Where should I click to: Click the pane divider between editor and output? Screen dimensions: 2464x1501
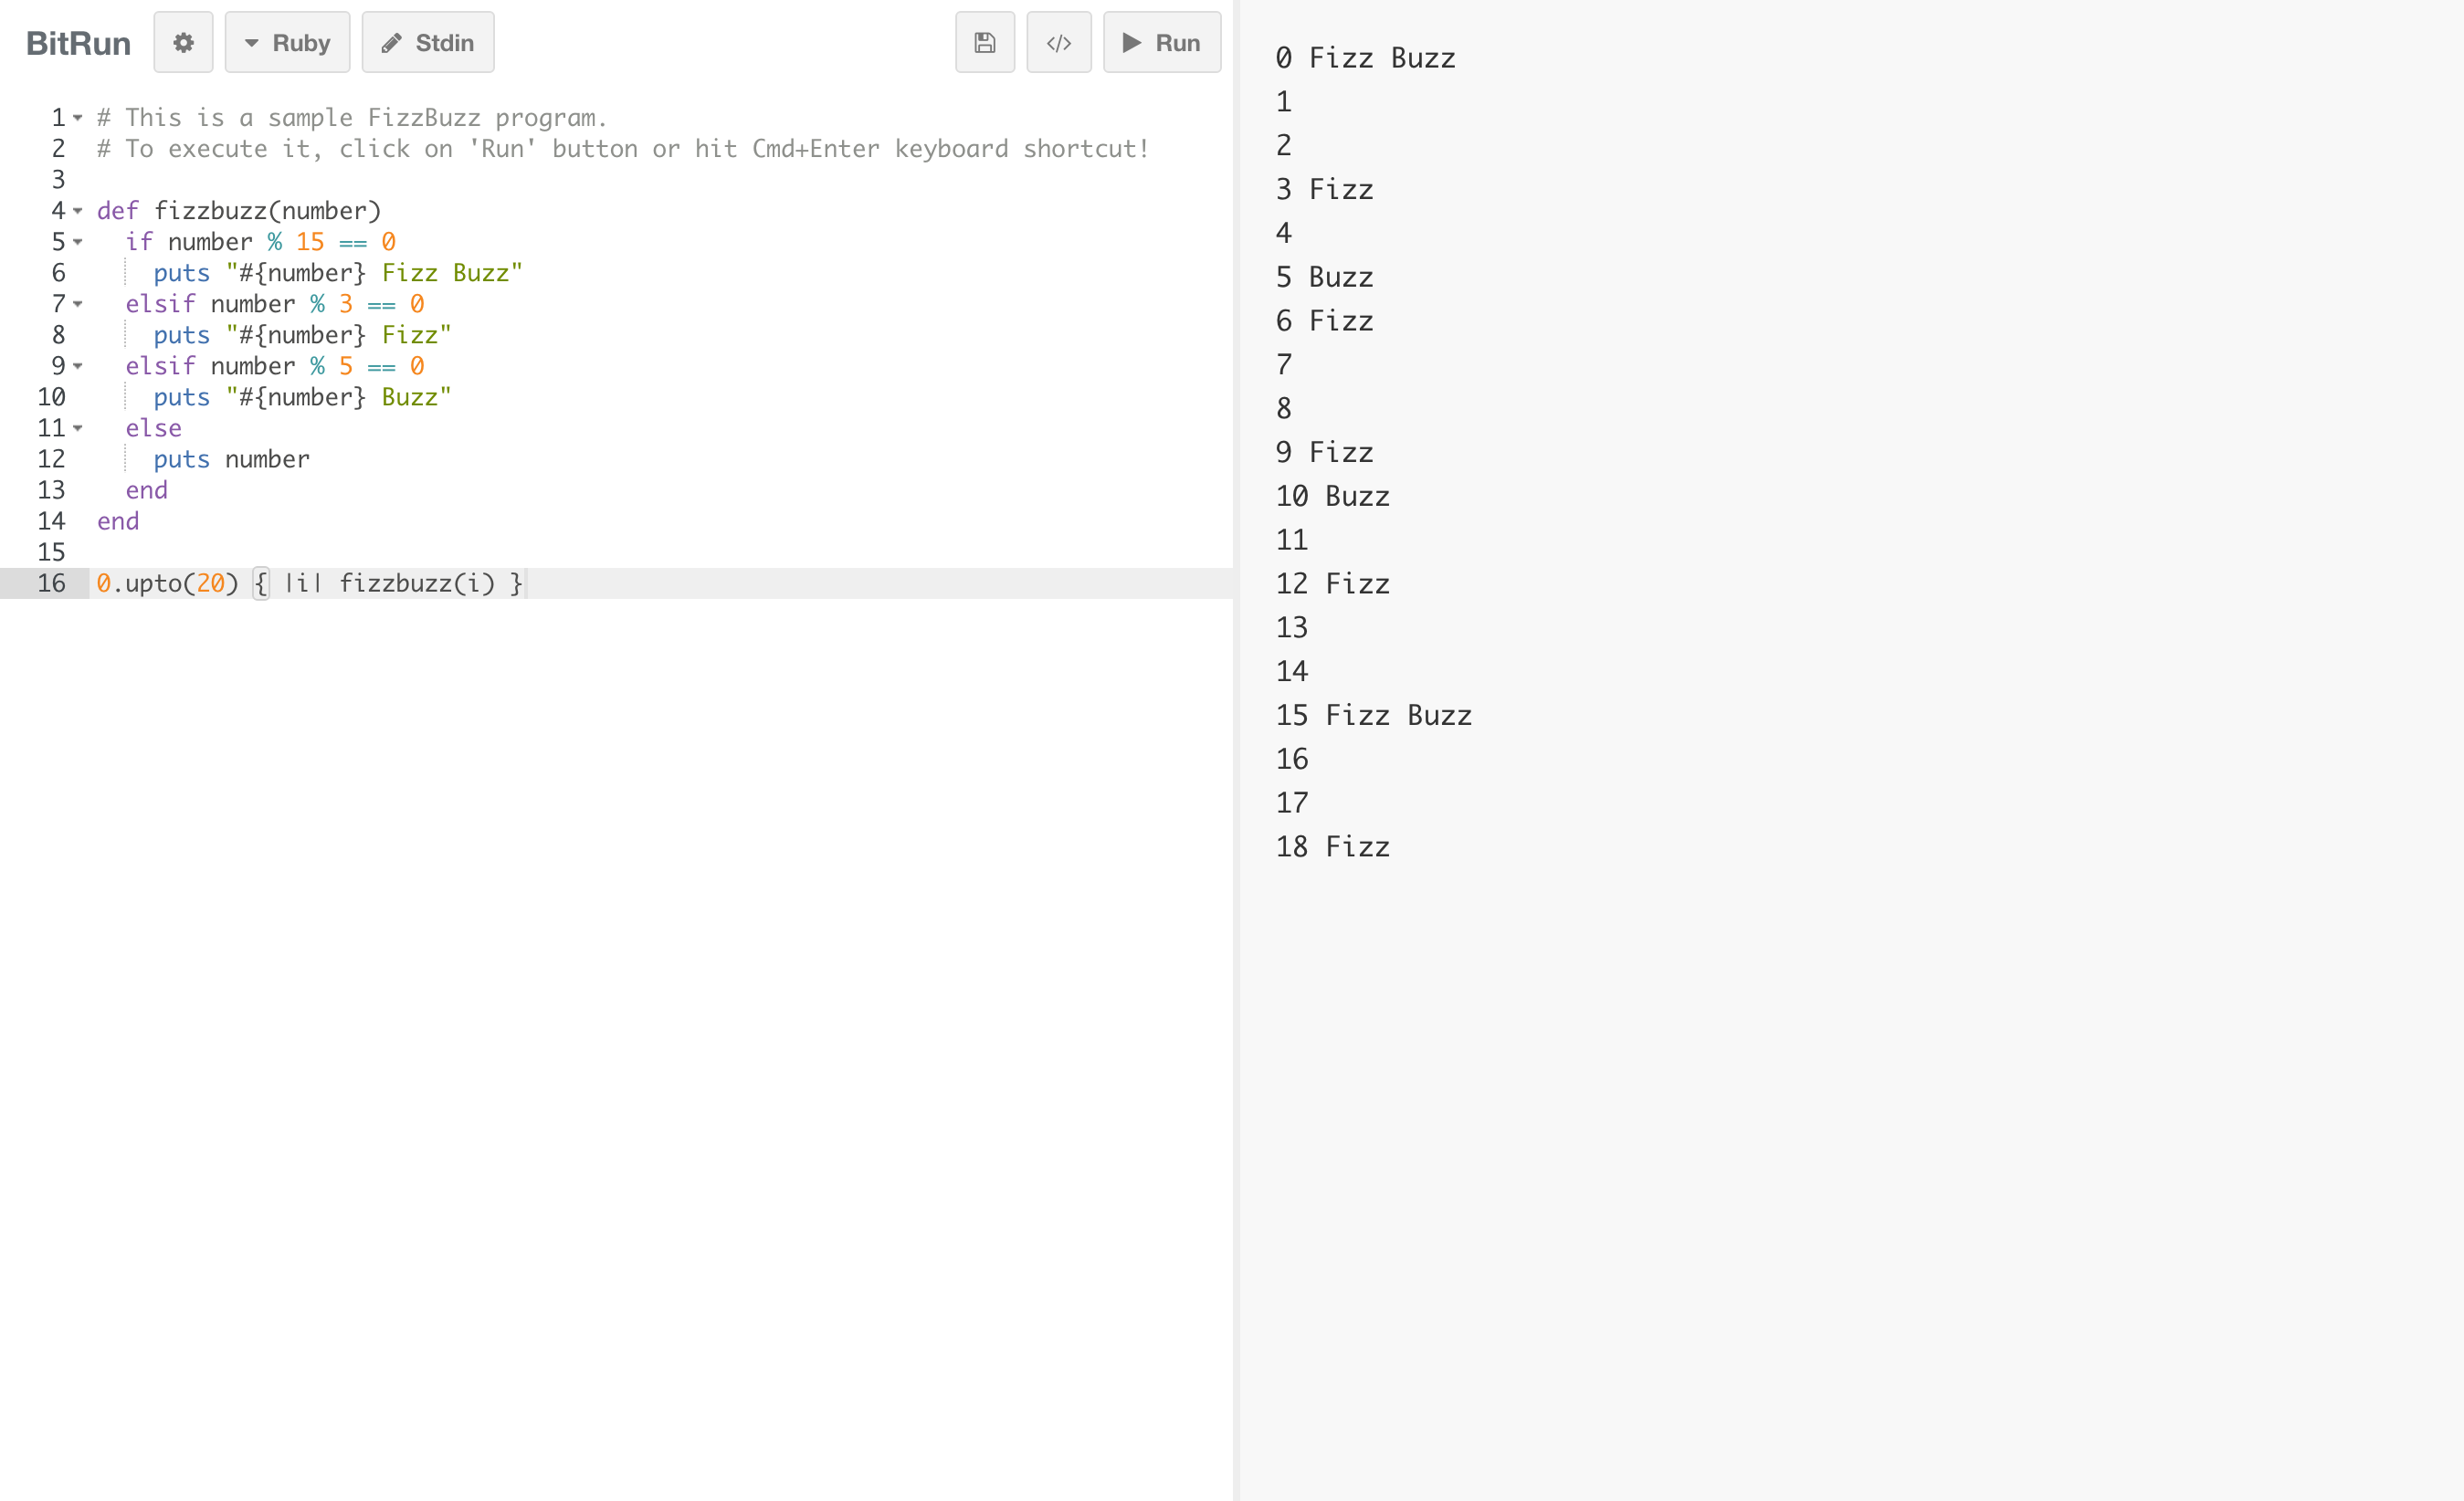pos(1235,750)
